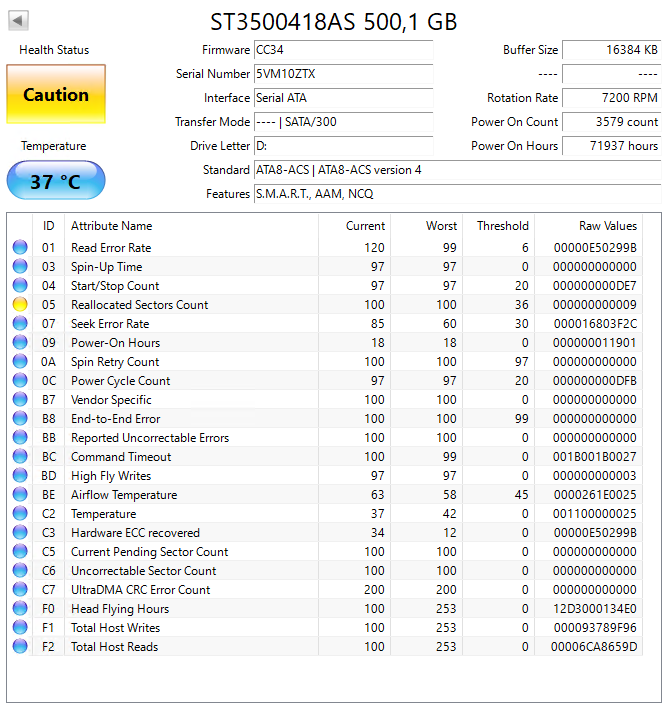Select the Reallocated Sectors Count attribute name
Screen dimensions: 667x705
coord(139,305)
